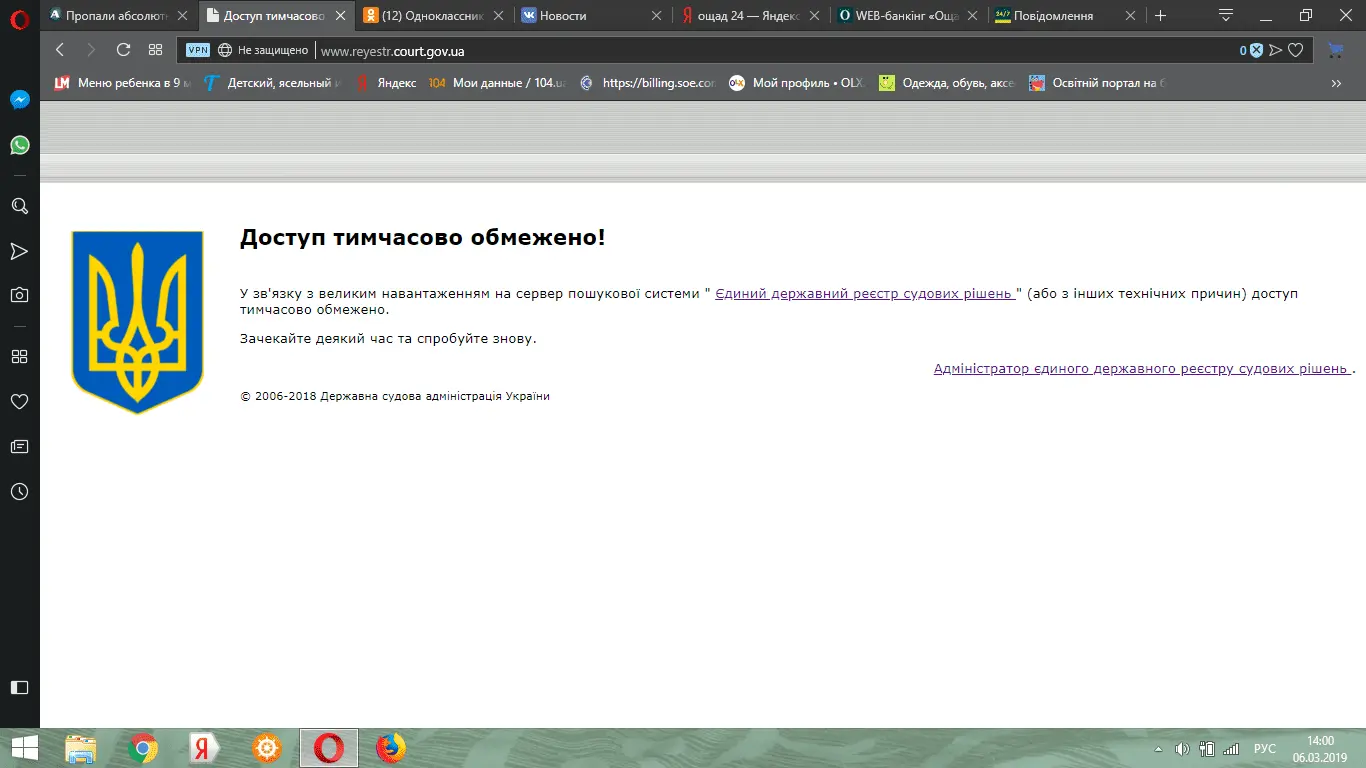Open browsing history clock icon
1366x768 pixels.
click(19, 491)
